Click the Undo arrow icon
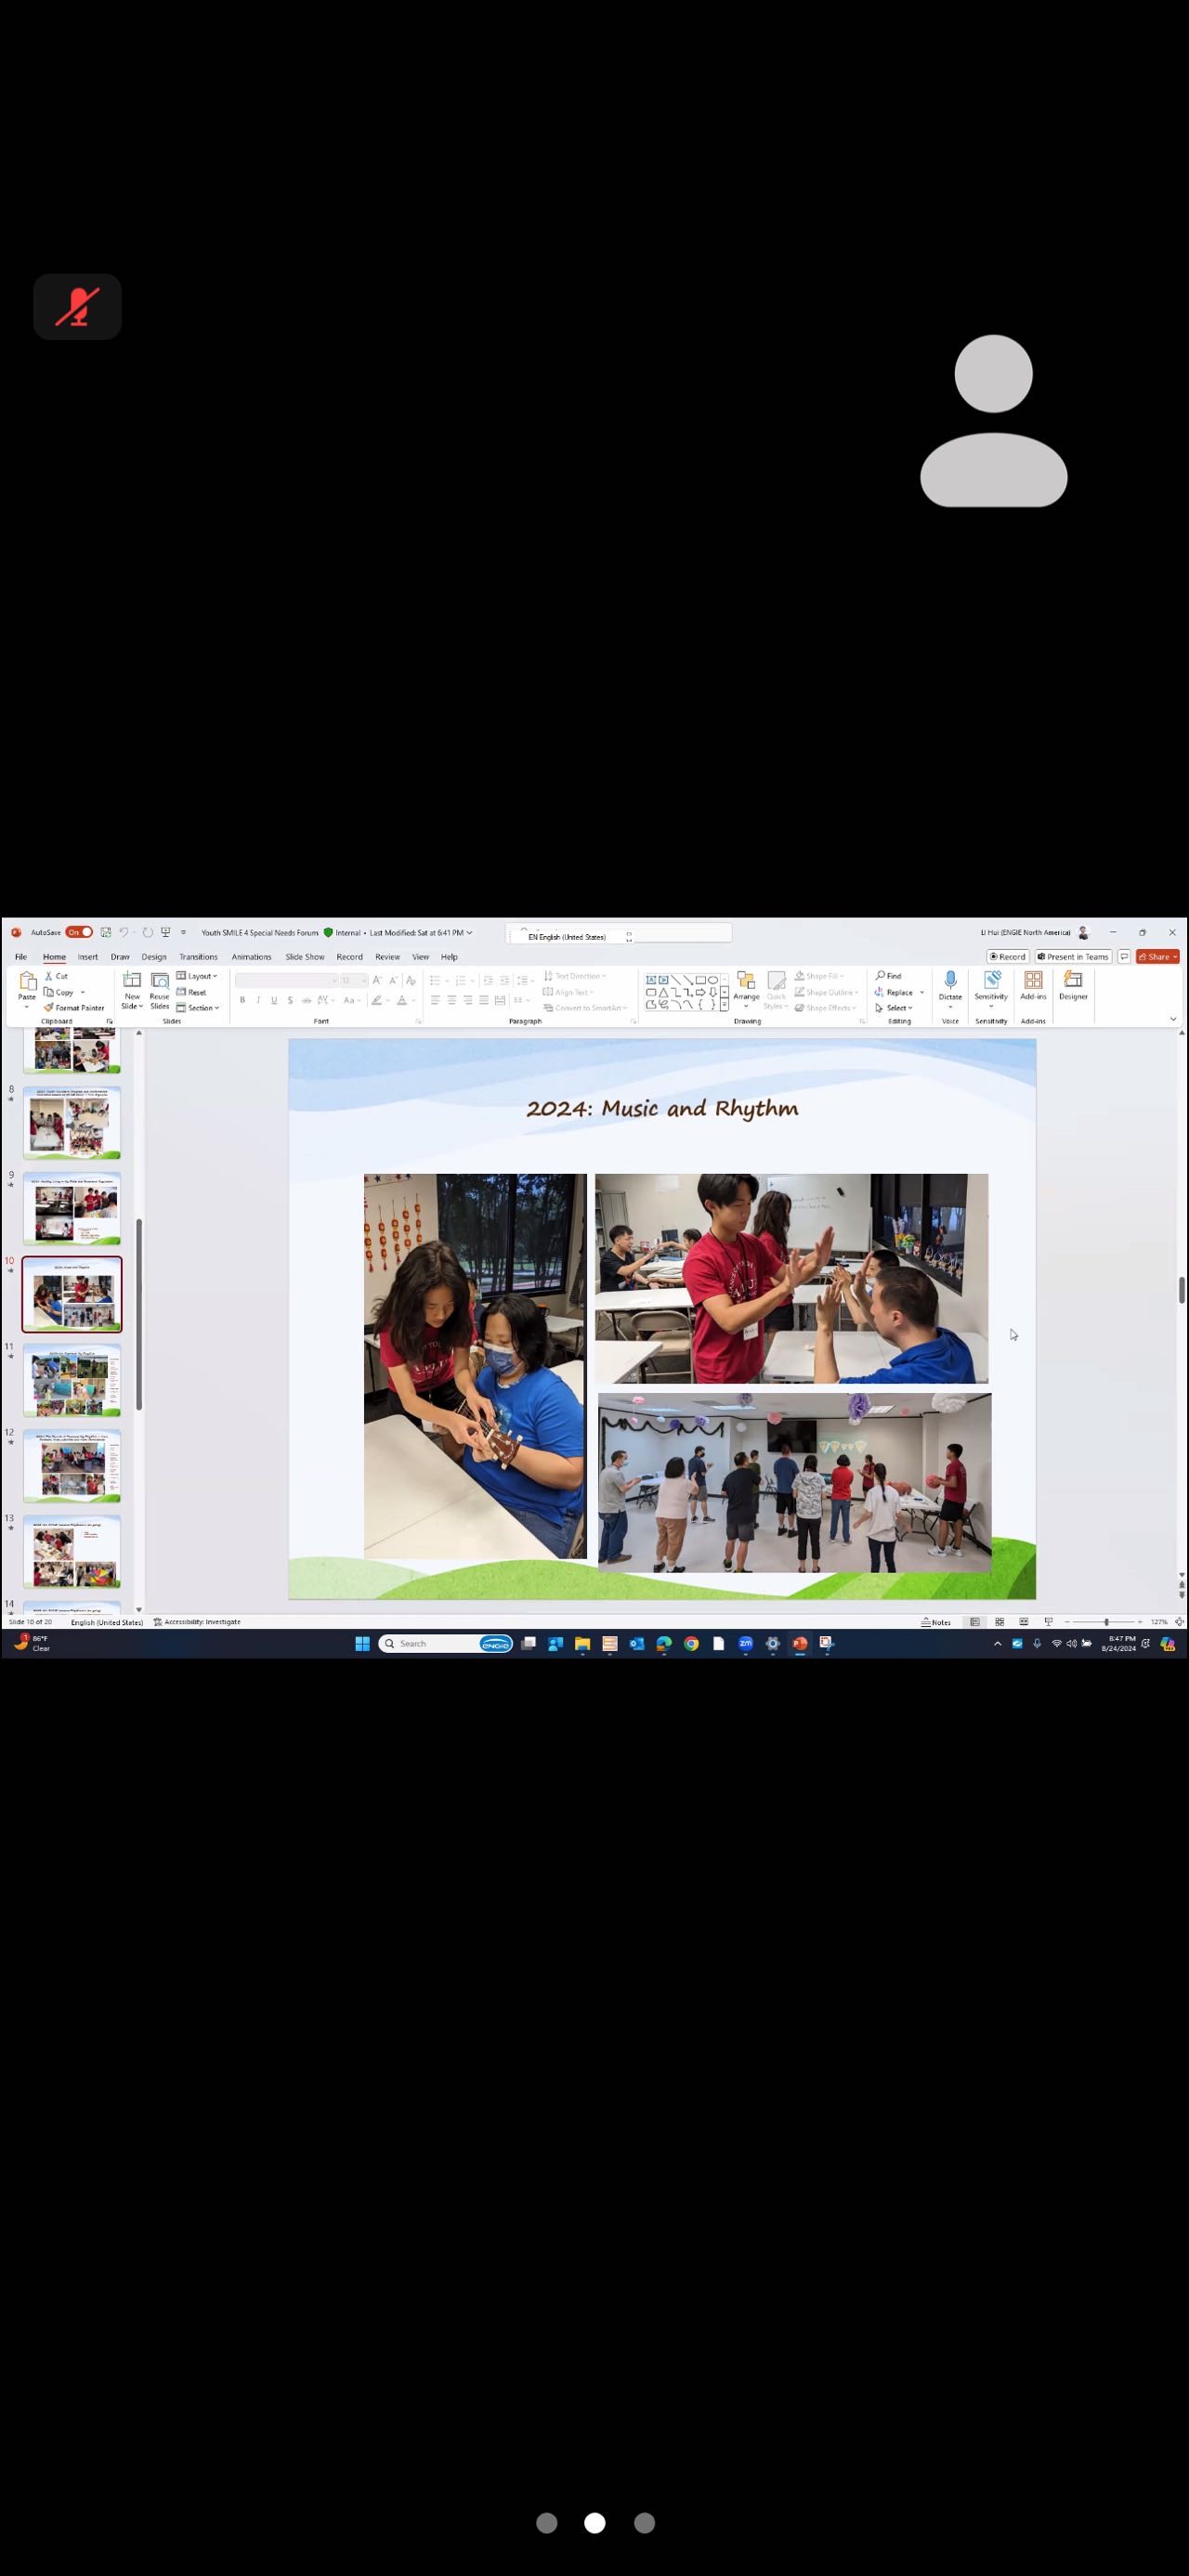The image size is (1189, 2576). coord(124,932)
